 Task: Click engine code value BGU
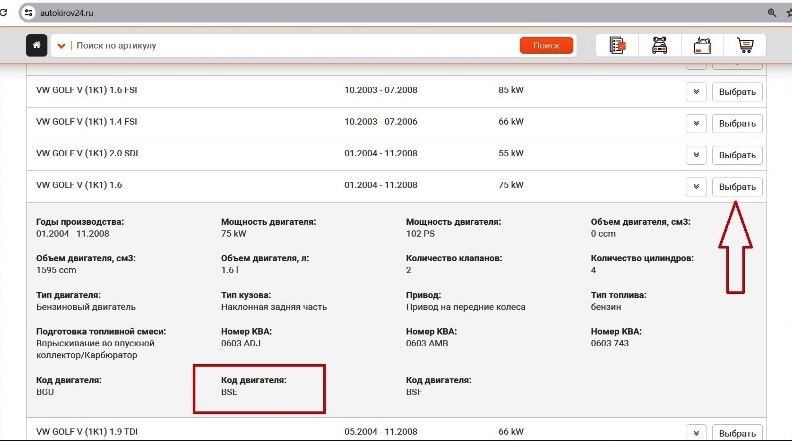(x=44, y=392)
